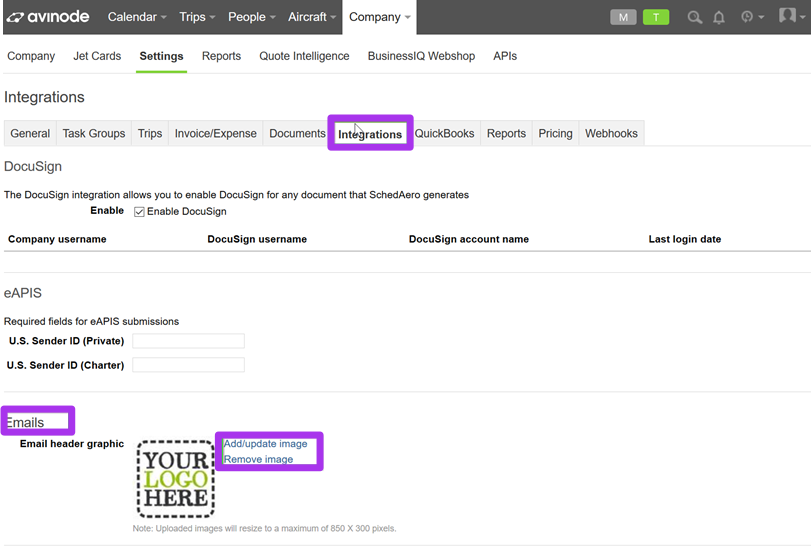Expand the Company dropdown in top bar
The height and width of the screenshot is (547, 811).
pos(380,17)
